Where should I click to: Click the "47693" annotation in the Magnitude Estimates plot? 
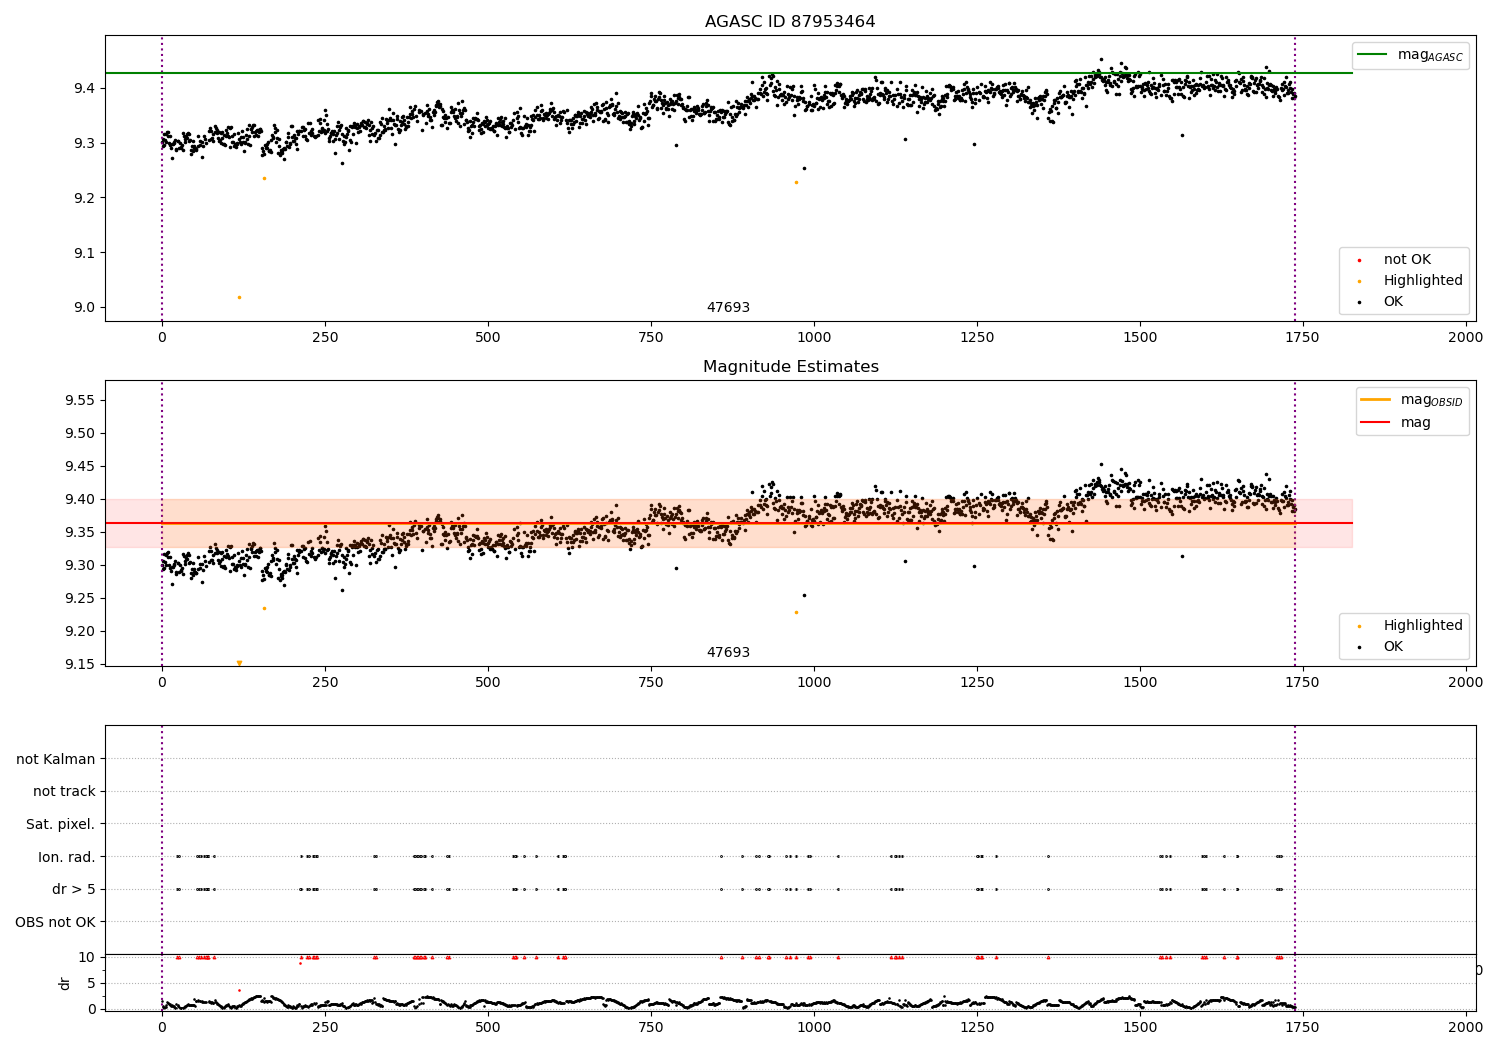(x=728, y=653)
